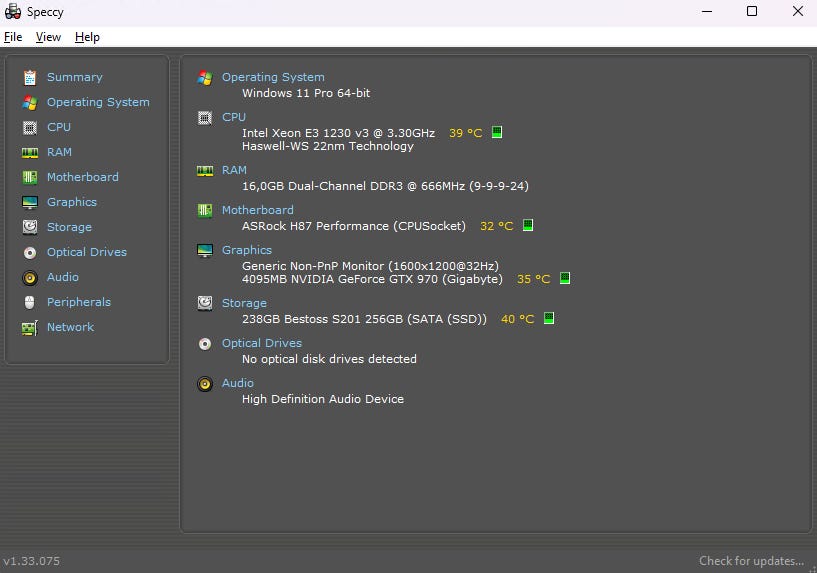Click the Optical Drives heading link in summary
The height and width of the screenshot is (573, 817).
(262, 343)
